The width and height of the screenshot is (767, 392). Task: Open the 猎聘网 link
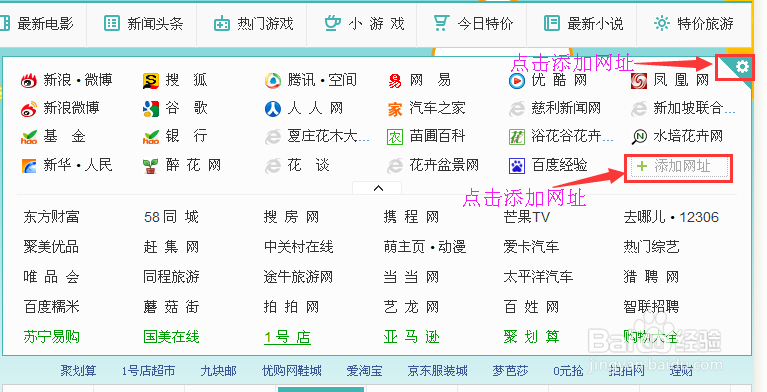pos(651,277)
